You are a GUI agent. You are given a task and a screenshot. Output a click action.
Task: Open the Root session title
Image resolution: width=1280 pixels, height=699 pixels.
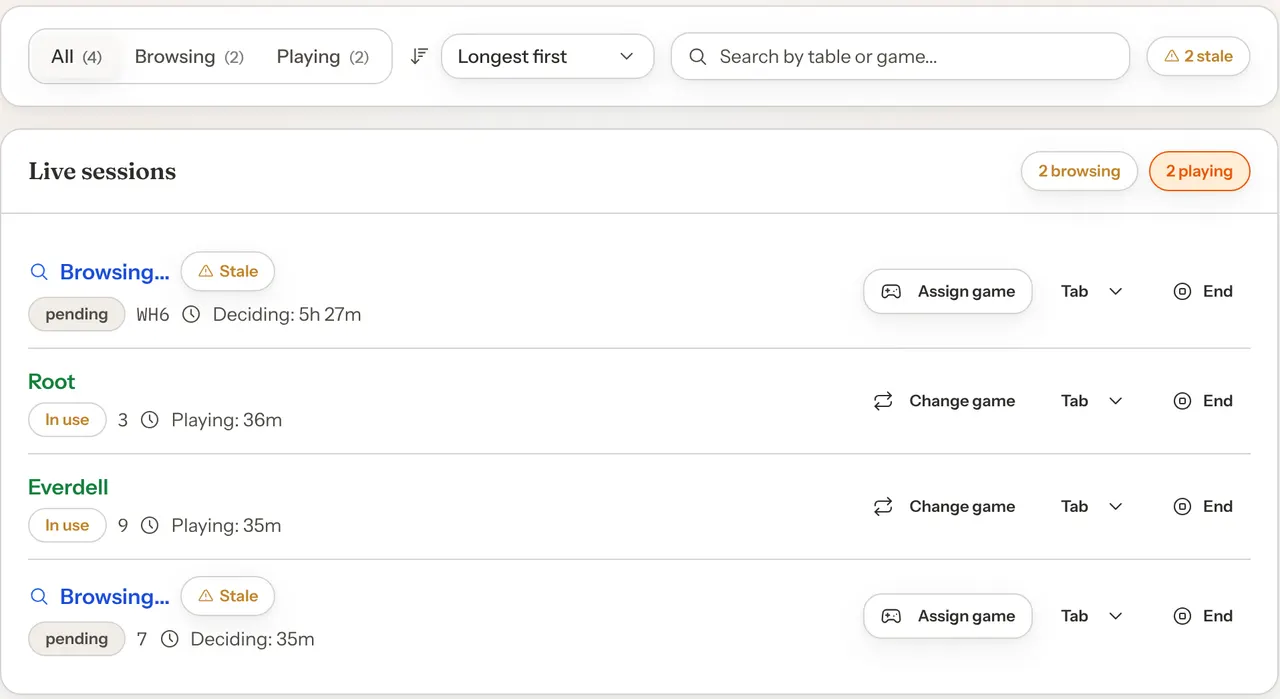(x=52, y=382)
